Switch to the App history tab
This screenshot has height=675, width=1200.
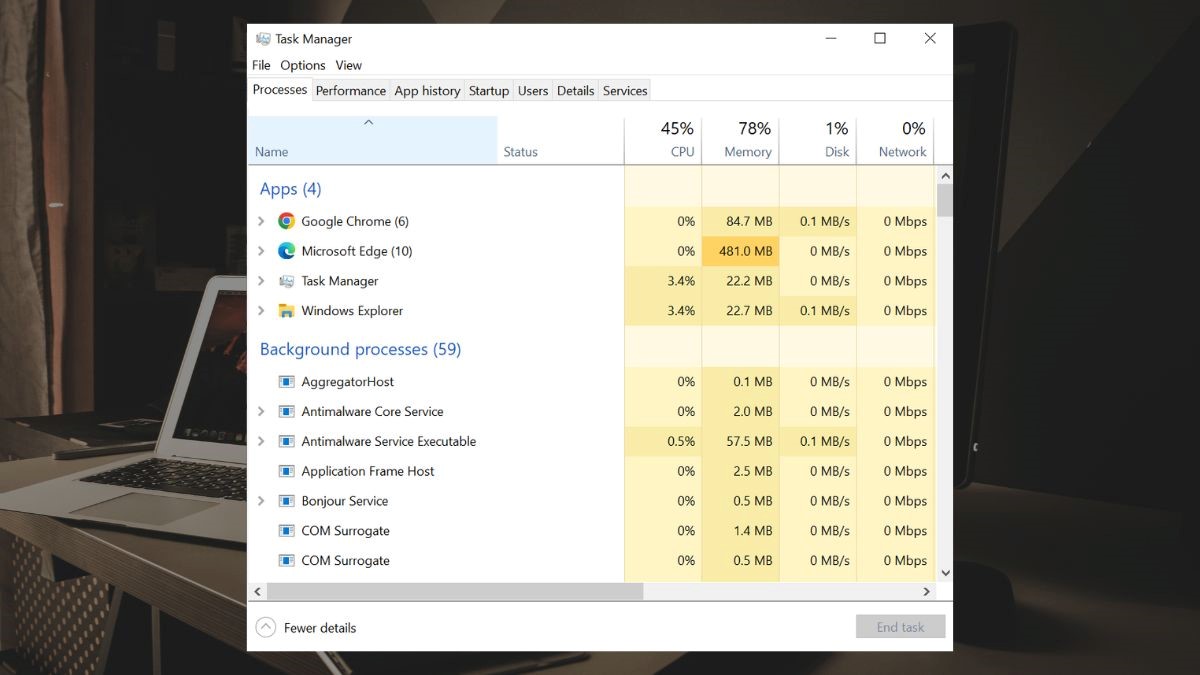click(427, 91)
